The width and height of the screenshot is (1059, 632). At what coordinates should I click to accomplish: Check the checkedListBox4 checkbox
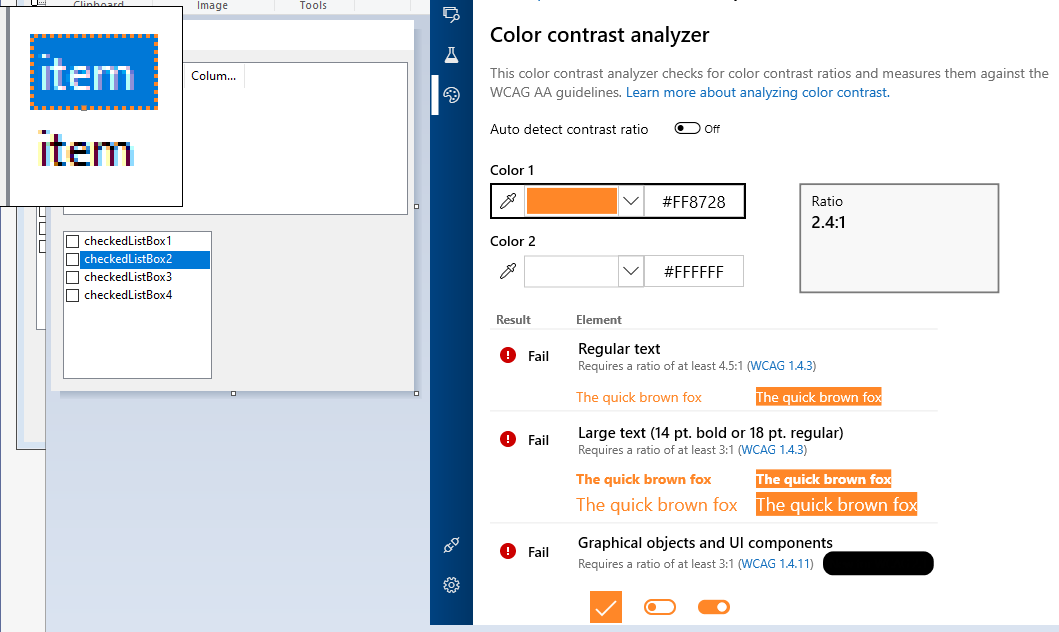pyautogui.click(x=73, y=295)
